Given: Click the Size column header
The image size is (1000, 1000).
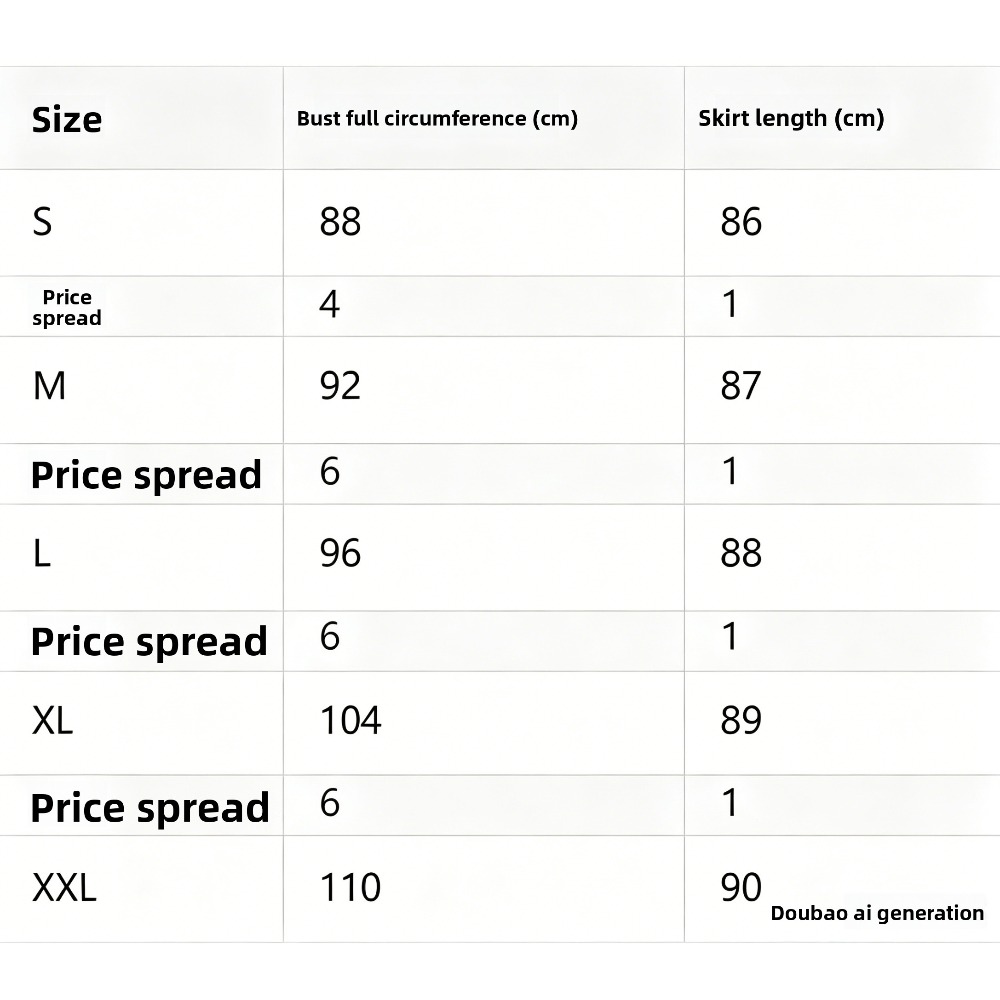Looking at the screenshot, I should pyautogui.click(x=67, y=119).
